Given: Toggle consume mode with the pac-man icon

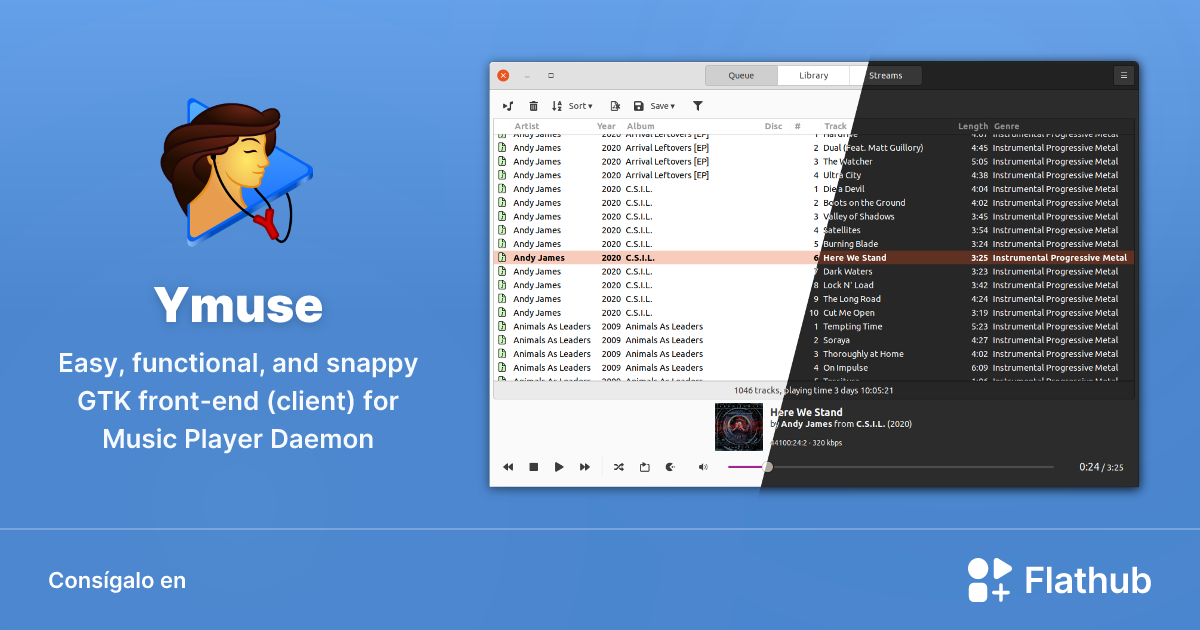Looking at the screenshot, I should click(x=670, y=466).
